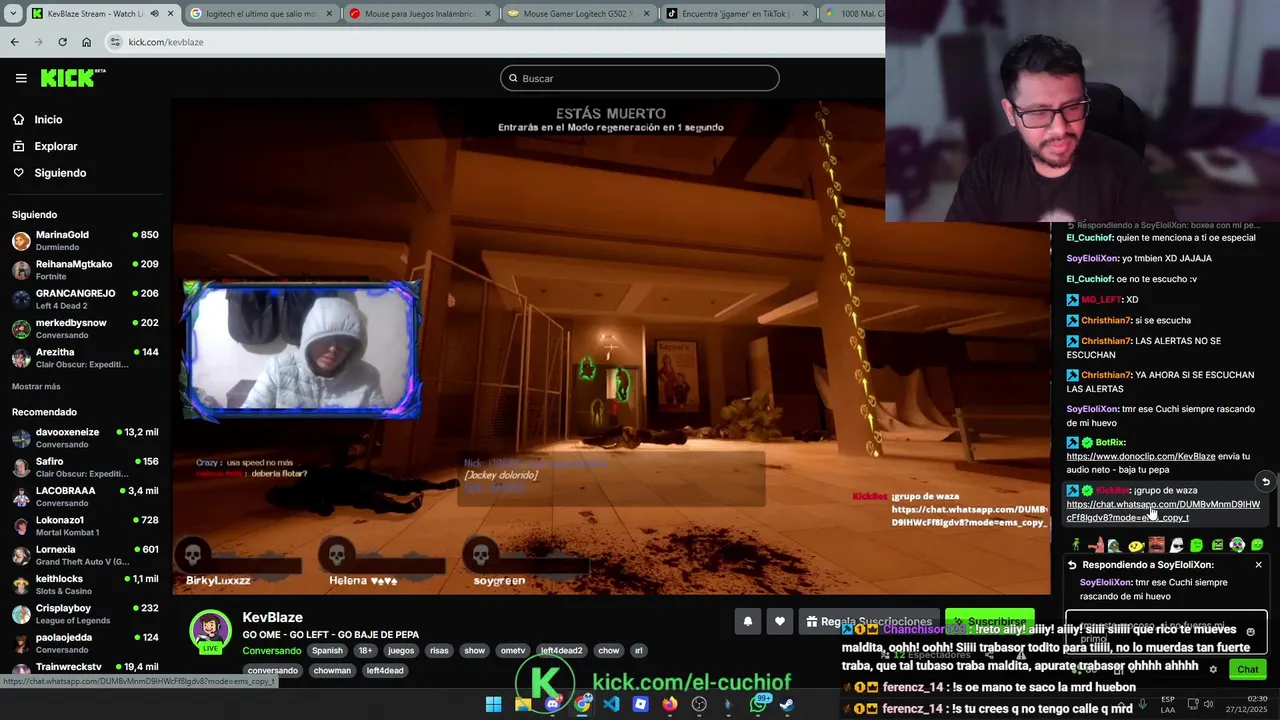Click the Spanish tag
Screen dimensions: 1280x720
click(327, 650)
